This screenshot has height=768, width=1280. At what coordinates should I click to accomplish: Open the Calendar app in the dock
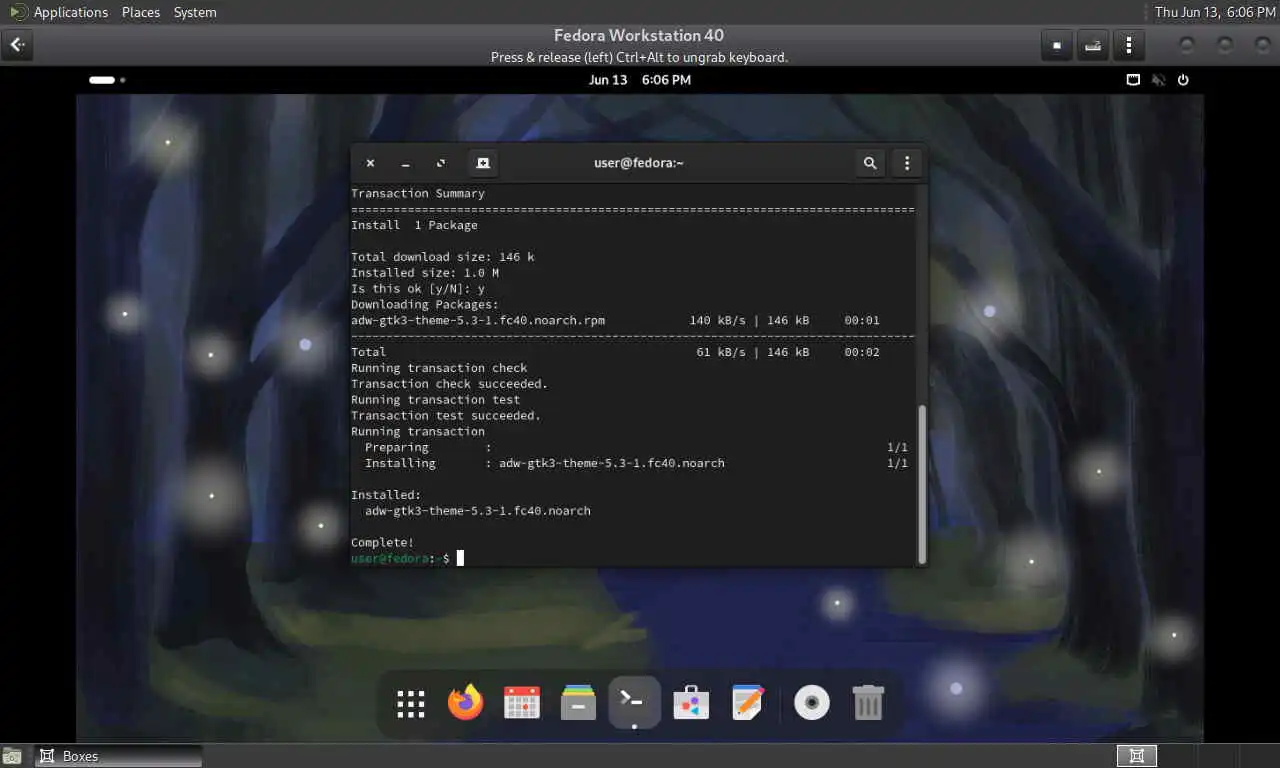[x=522, y=703]
